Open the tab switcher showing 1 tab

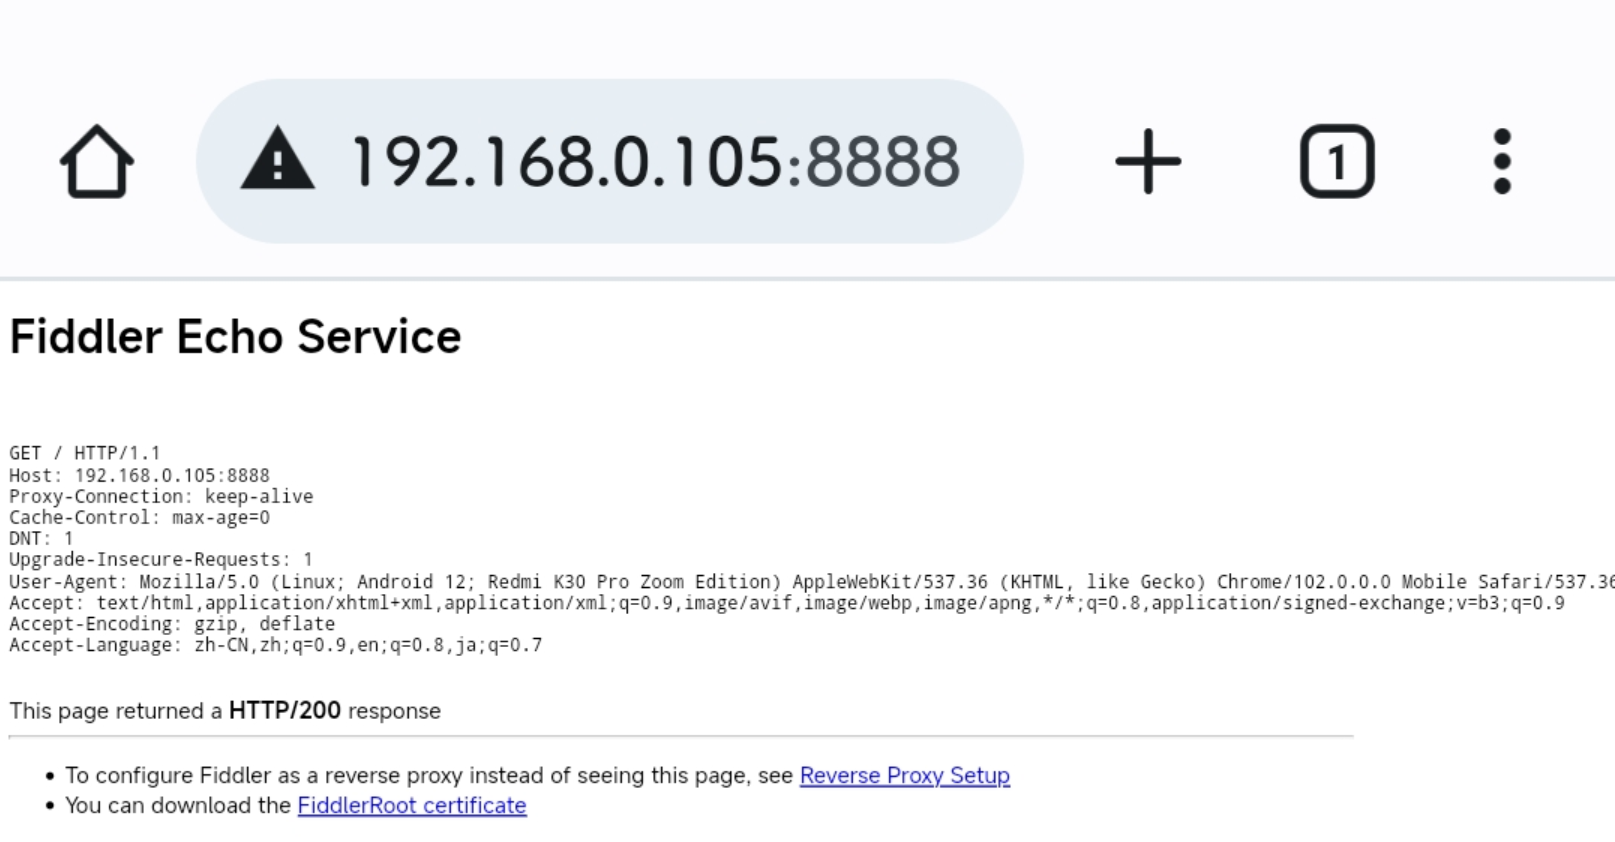pyautogui.click(x=1337, y=161)
